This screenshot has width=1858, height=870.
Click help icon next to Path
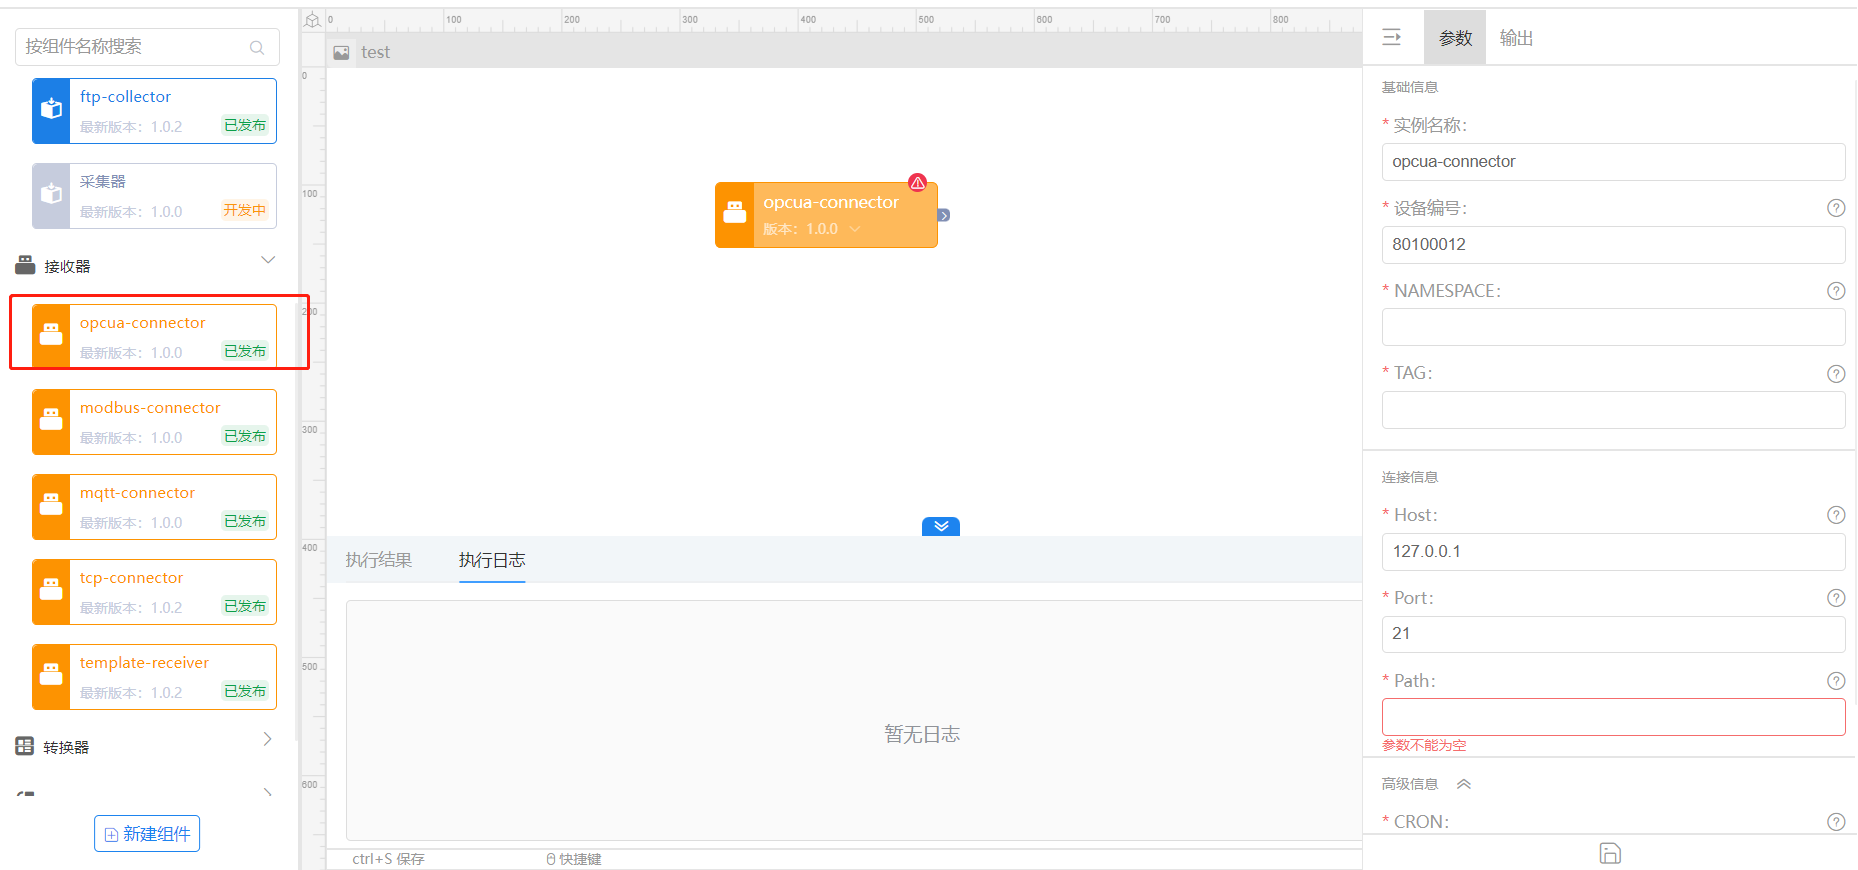tap(1836, 681)
